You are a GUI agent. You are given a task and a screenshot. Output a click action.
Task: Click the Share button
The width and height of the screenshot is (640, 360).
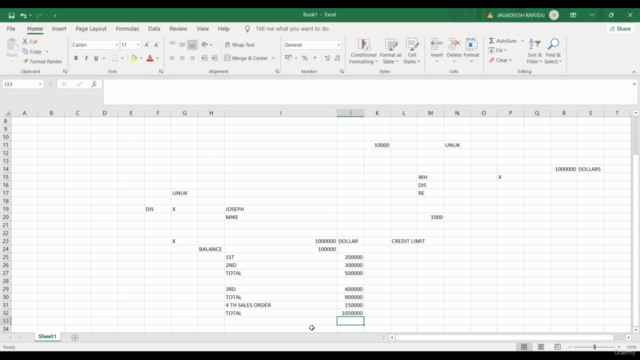coord(620,29)
